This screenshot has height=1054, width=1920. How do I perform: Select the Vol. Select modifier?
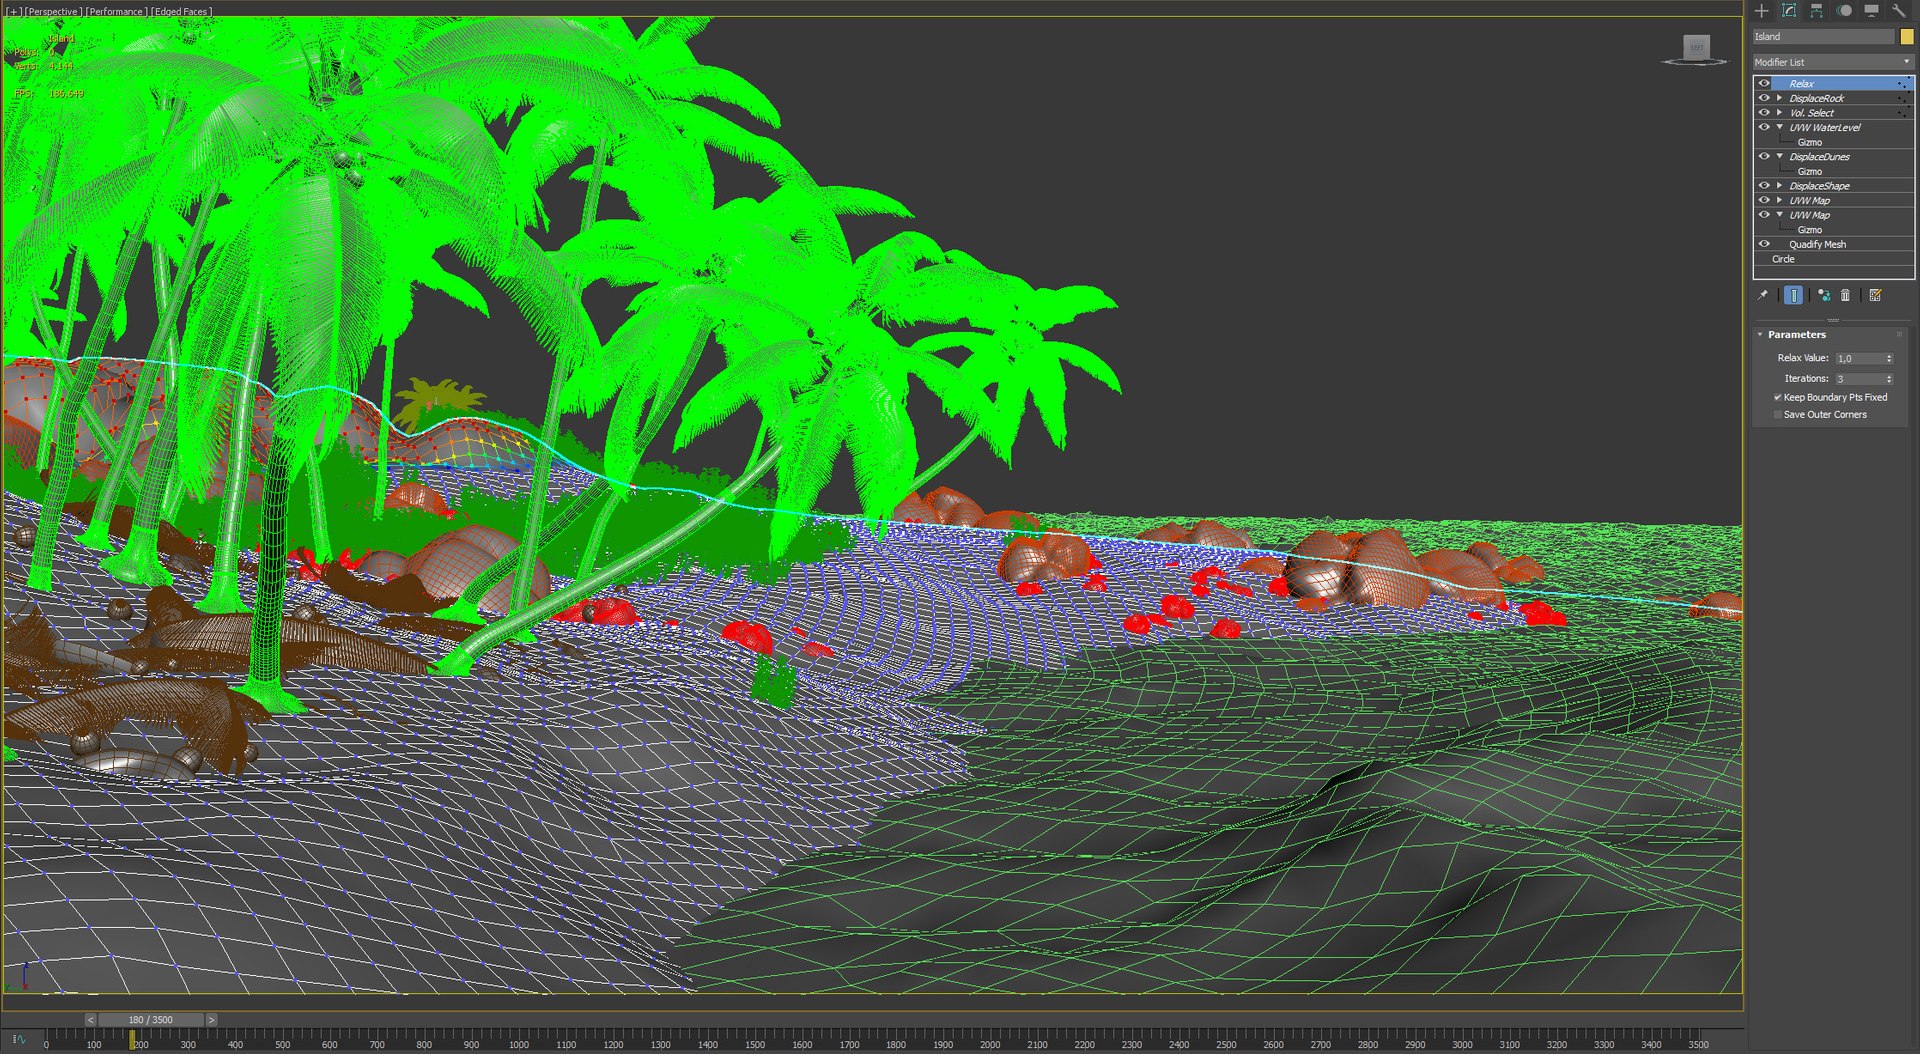click(x=1812, y=113)
